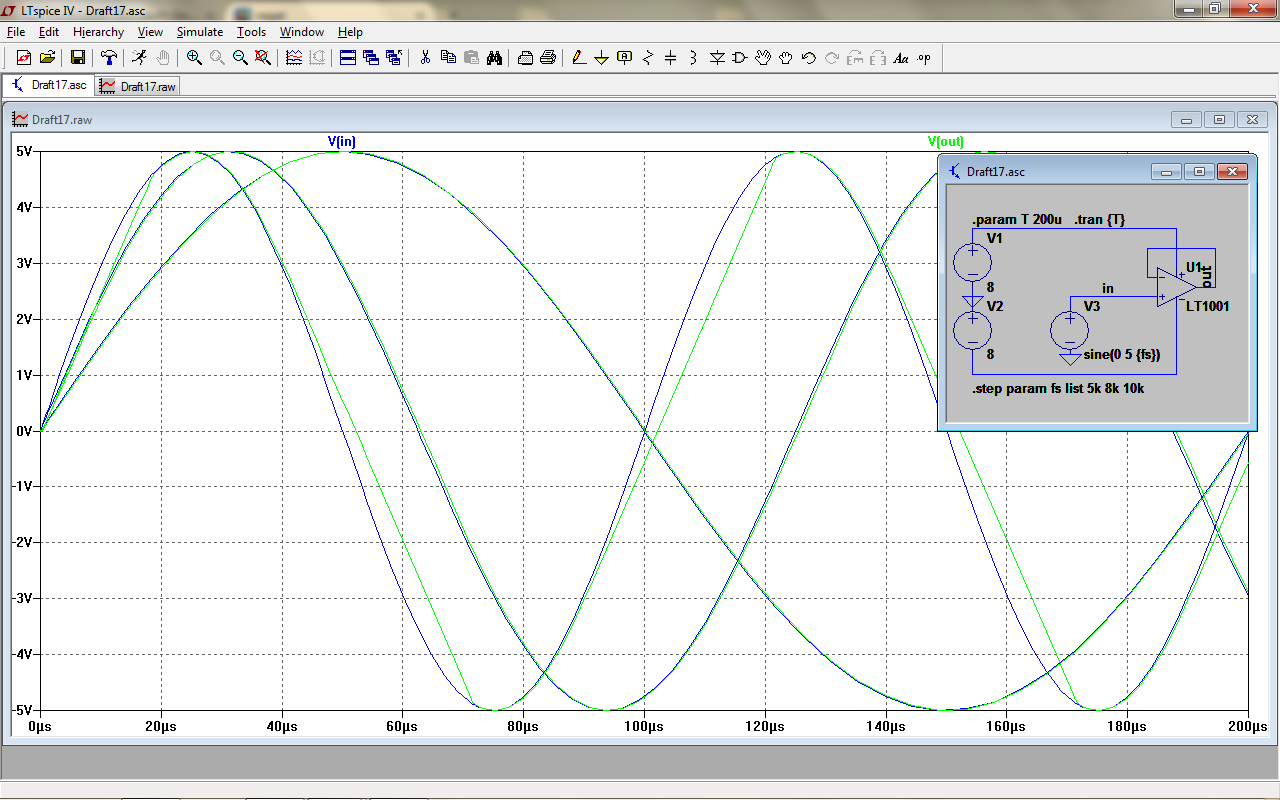
Task: Maximize the Draft17.asc schematic window
Action: pos(1200,172)
